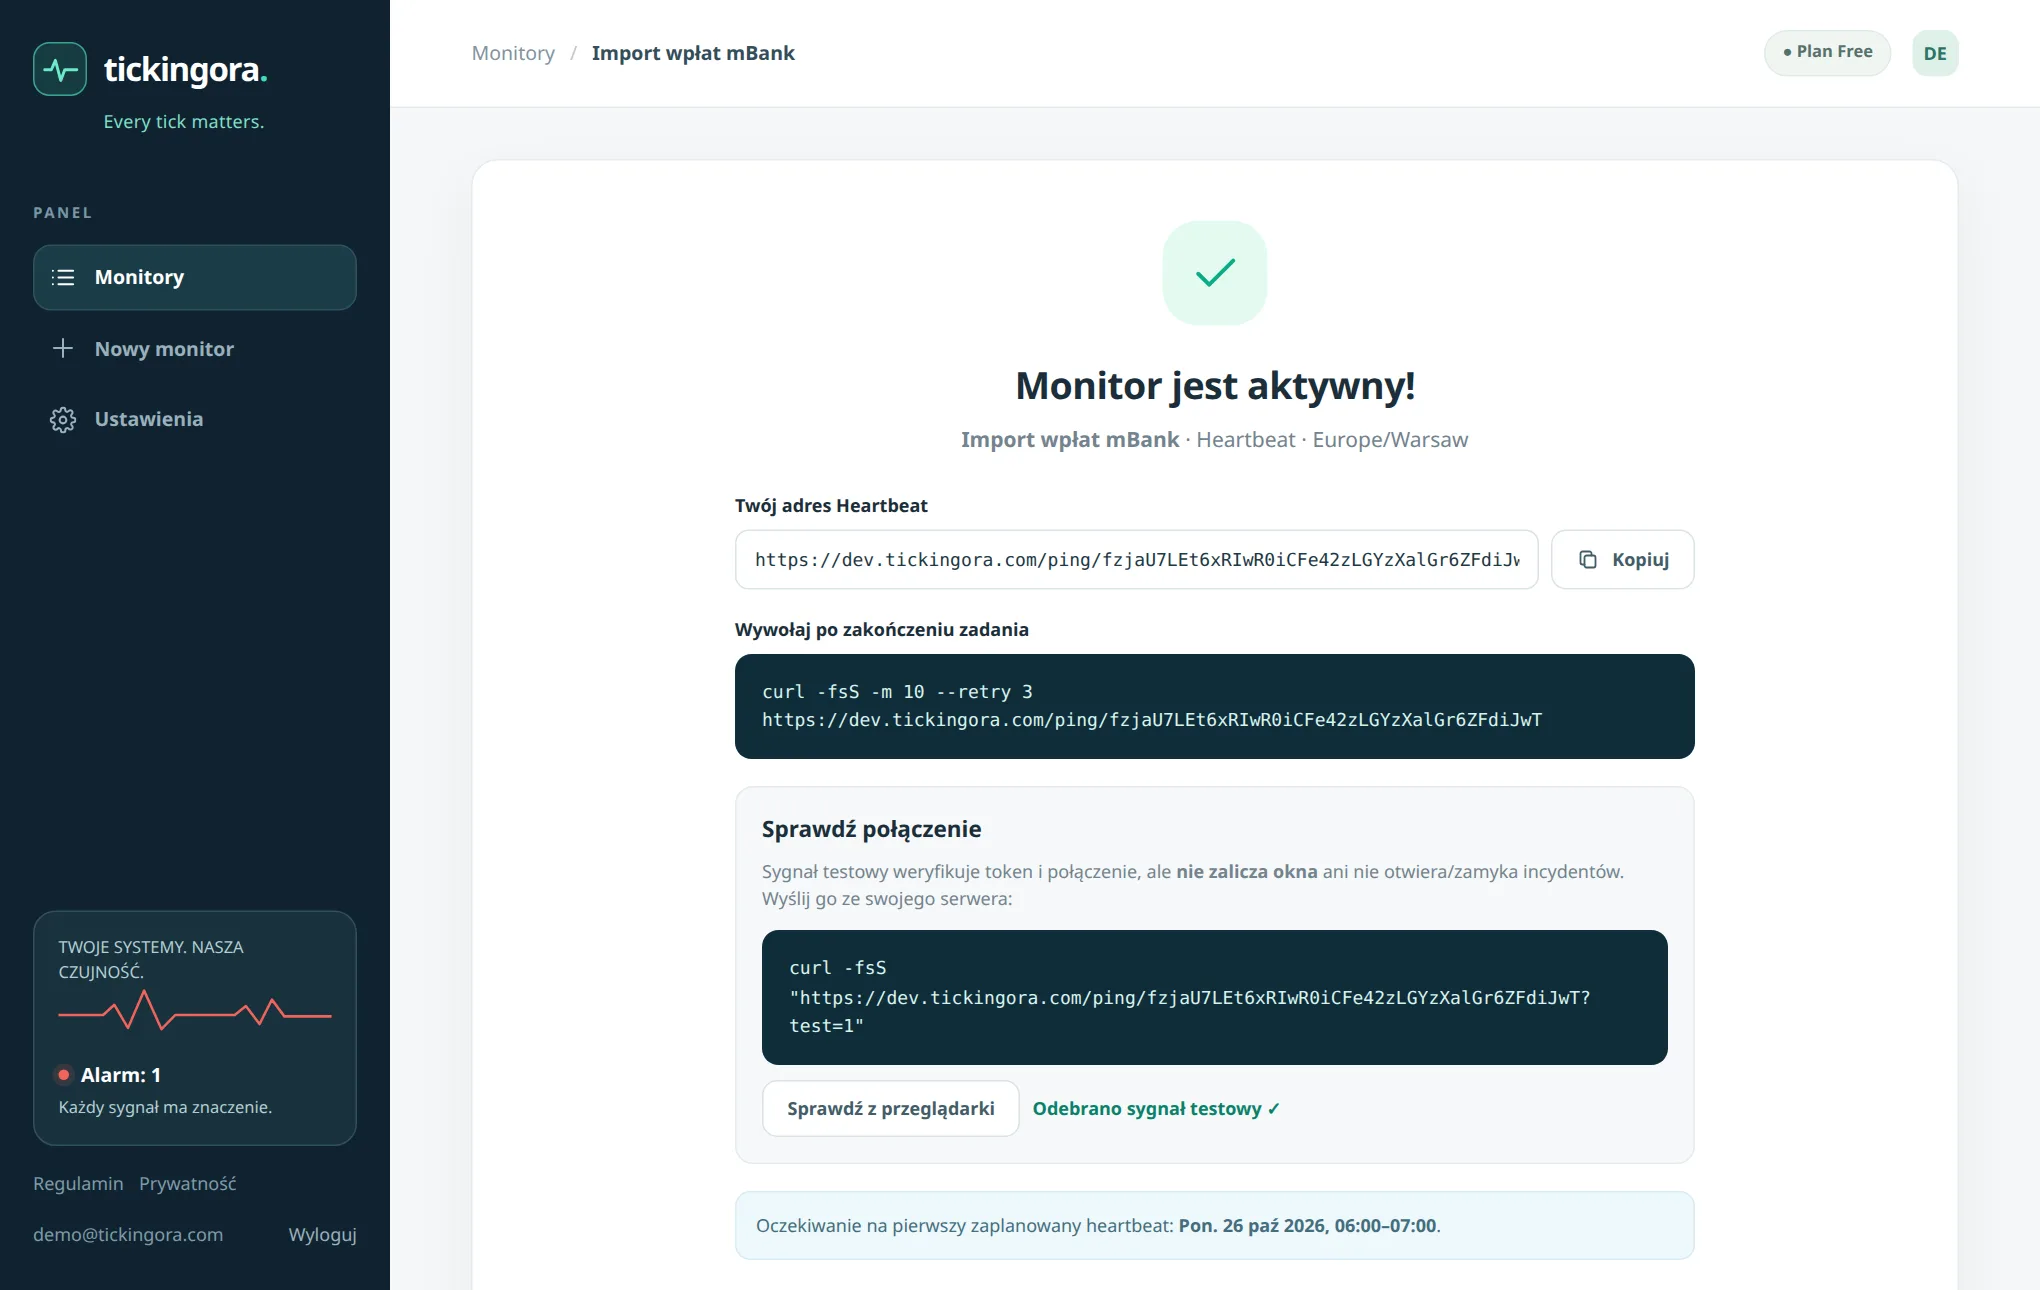Click Sprawdź z przeglądarki button
This screenshot has width=2040, height=1290.
(x=890, y=1108)
